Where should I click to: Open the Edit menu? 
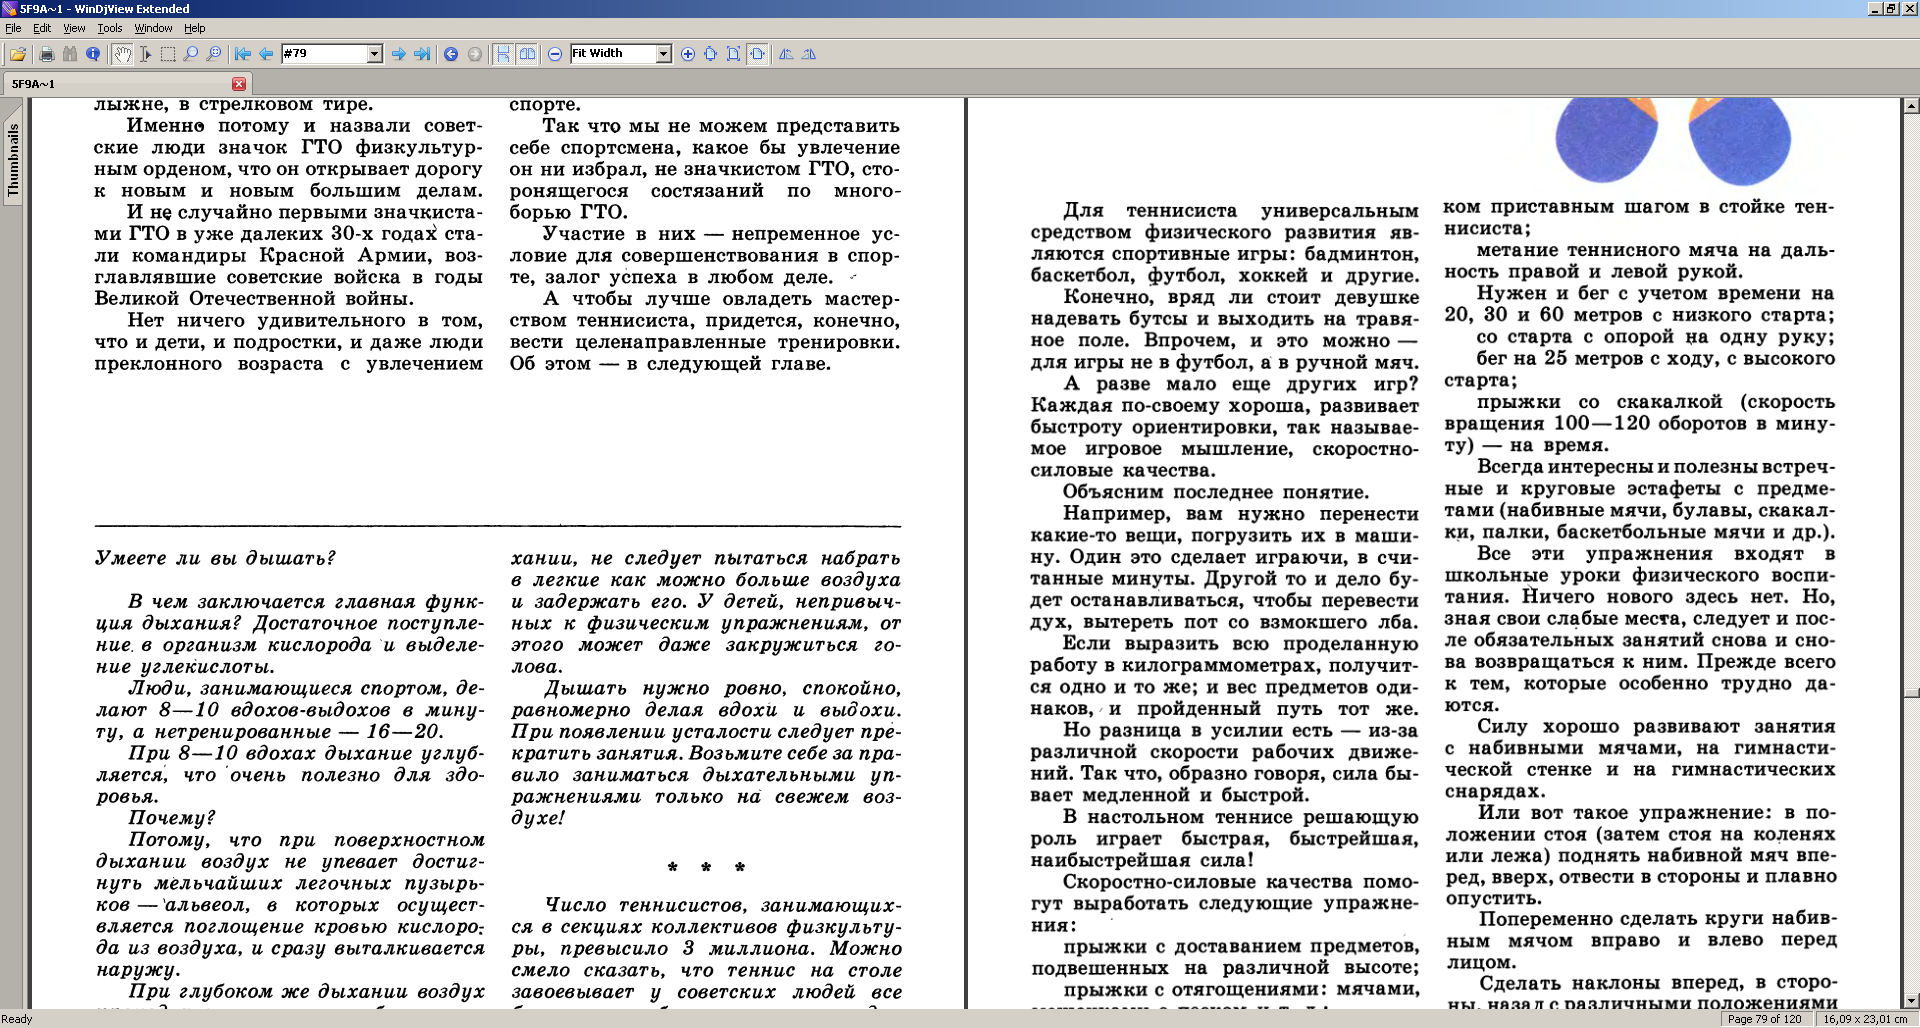pos(42,28)
